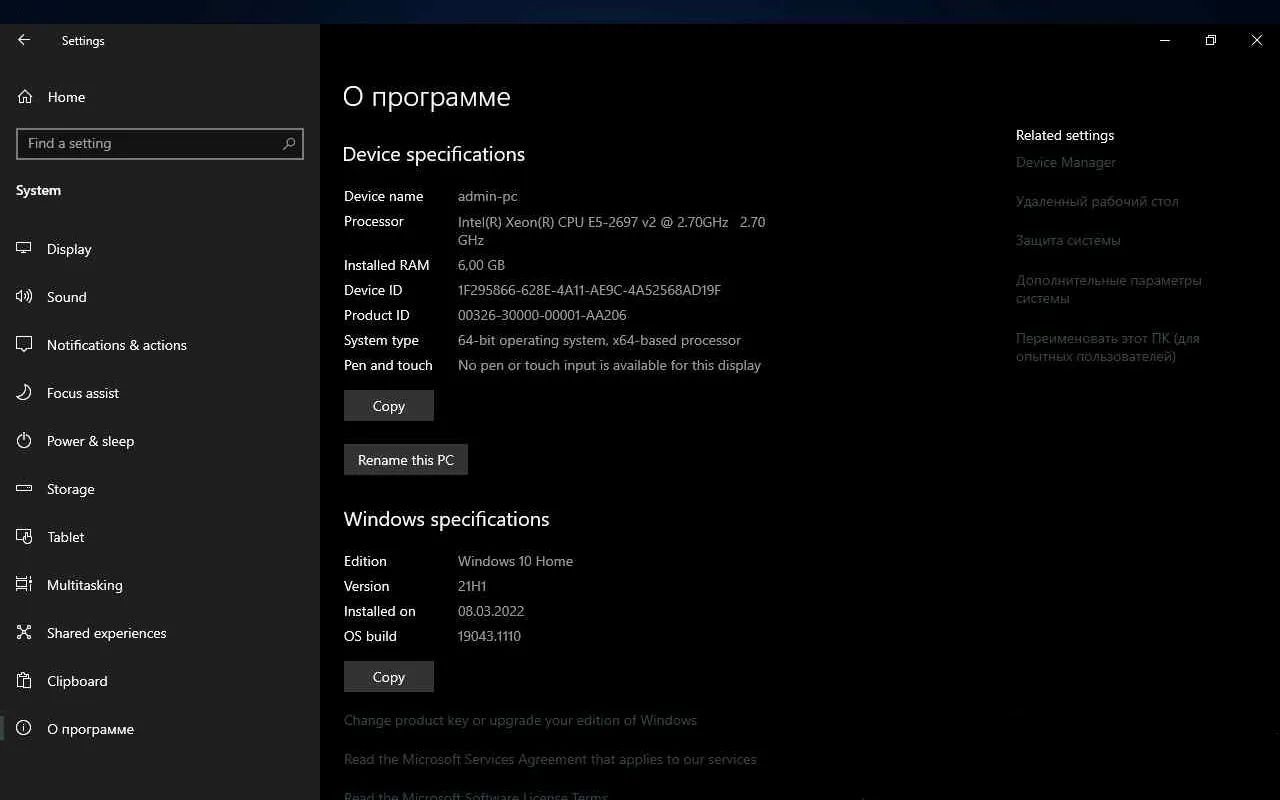Select Storage in the sidebar
The height and width of the screenshot is (800, 1280).
click(70, 489)
